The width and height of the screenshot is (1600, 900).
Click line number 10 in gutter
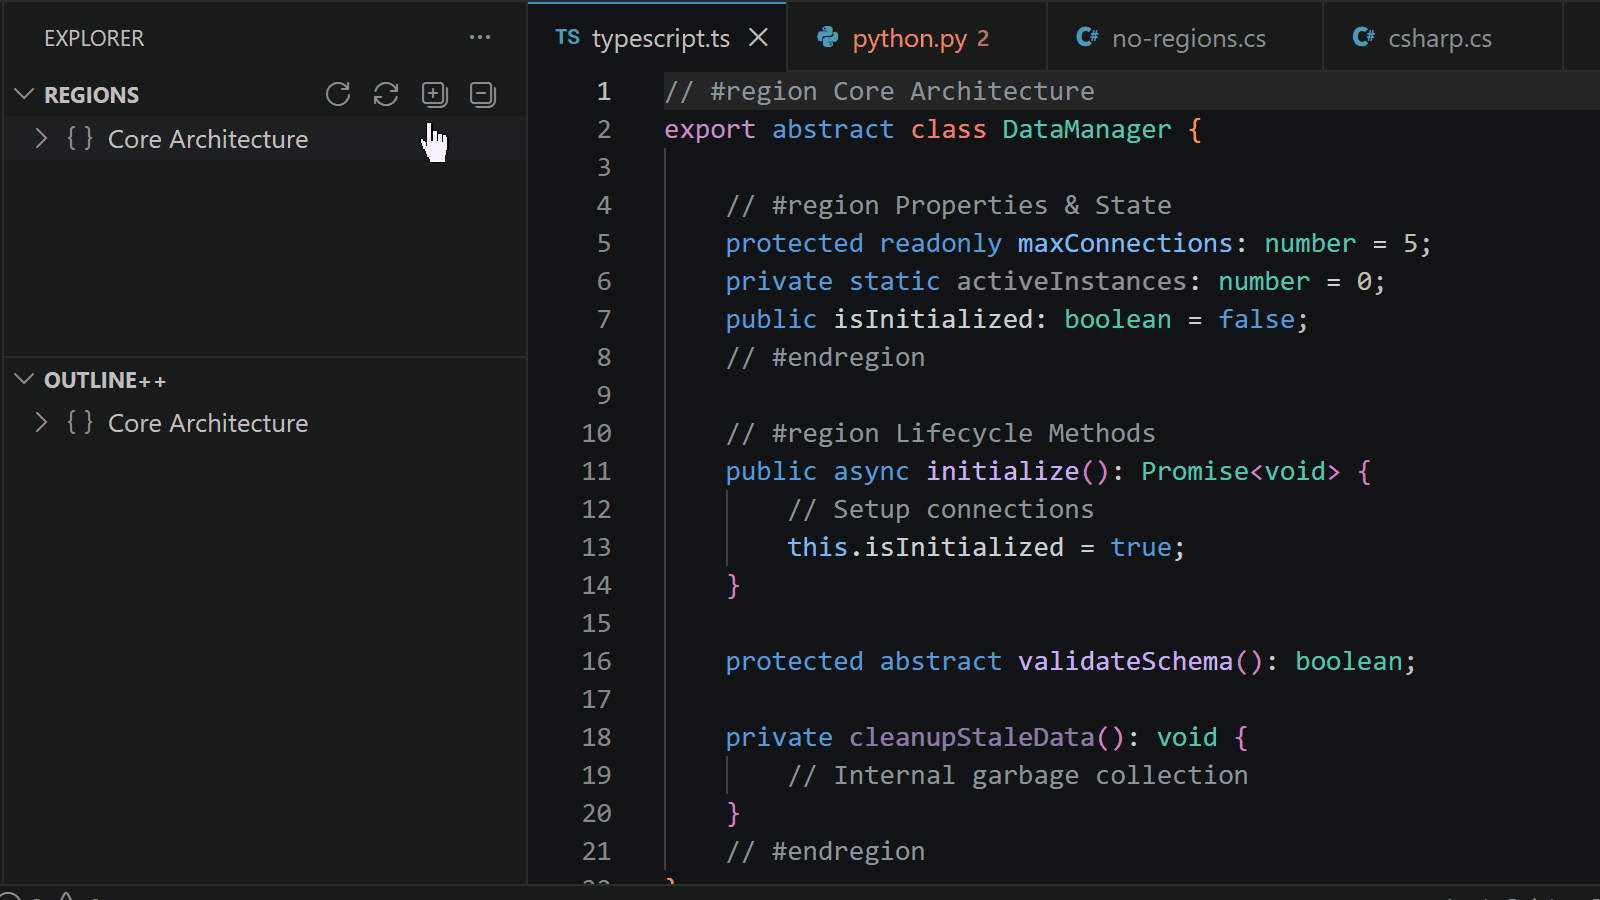pos(597,433)
